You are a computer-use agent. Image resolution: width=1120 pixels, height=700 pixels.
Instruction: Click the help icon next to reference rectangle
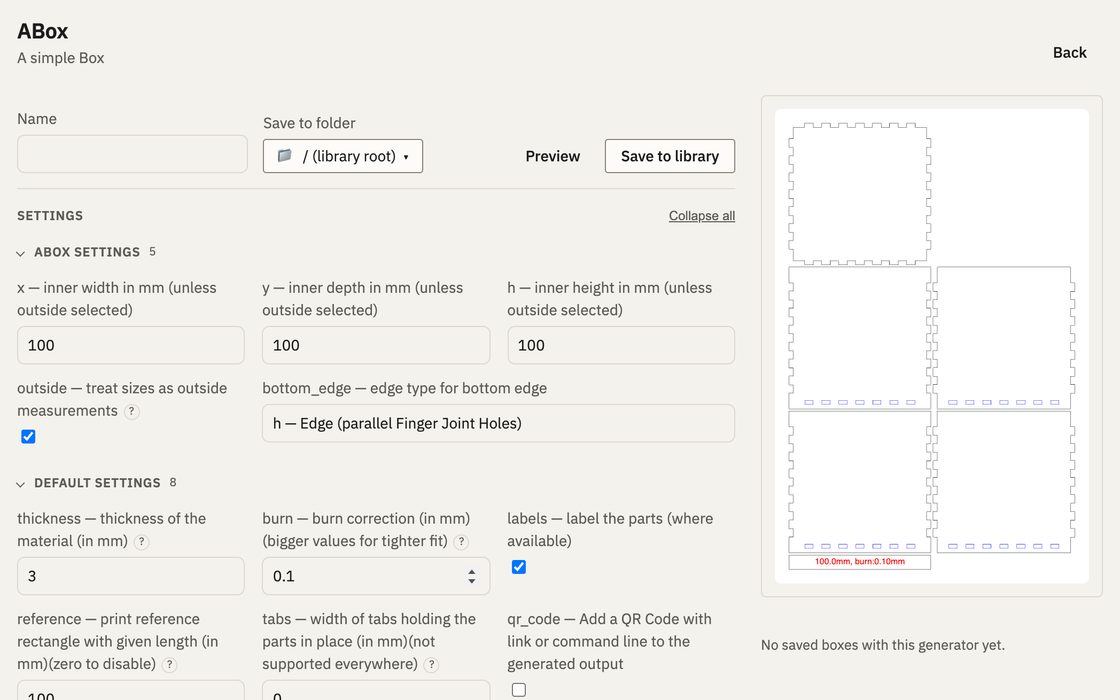(x=169, y=665)
